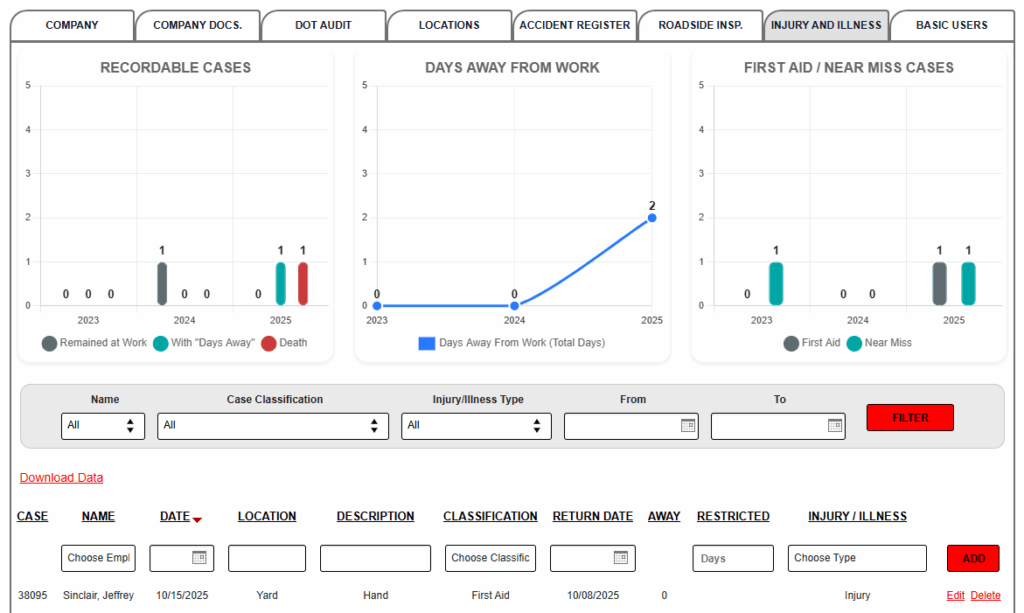This screenshot has width=1024, height=613.
Task: Open the BASIC USERS tab
Action: click(952, 25)
